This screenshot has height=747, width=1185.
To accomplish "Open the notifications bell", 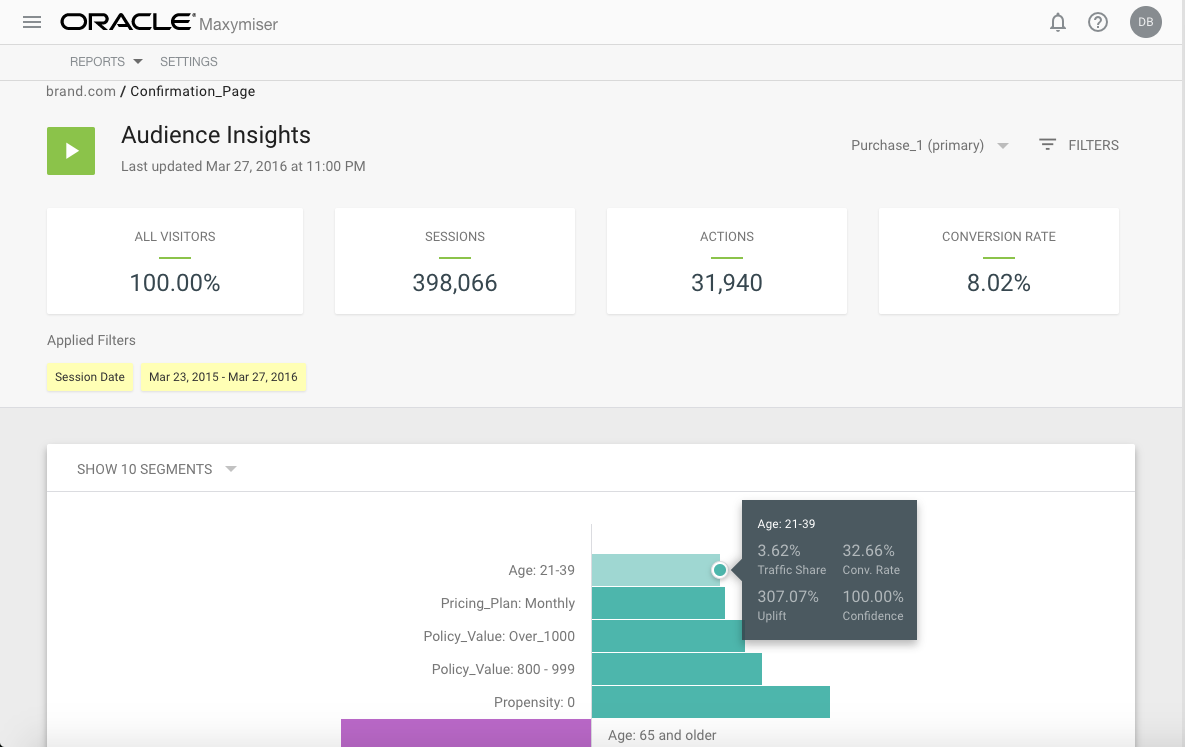I will [x=1057, y=22].
